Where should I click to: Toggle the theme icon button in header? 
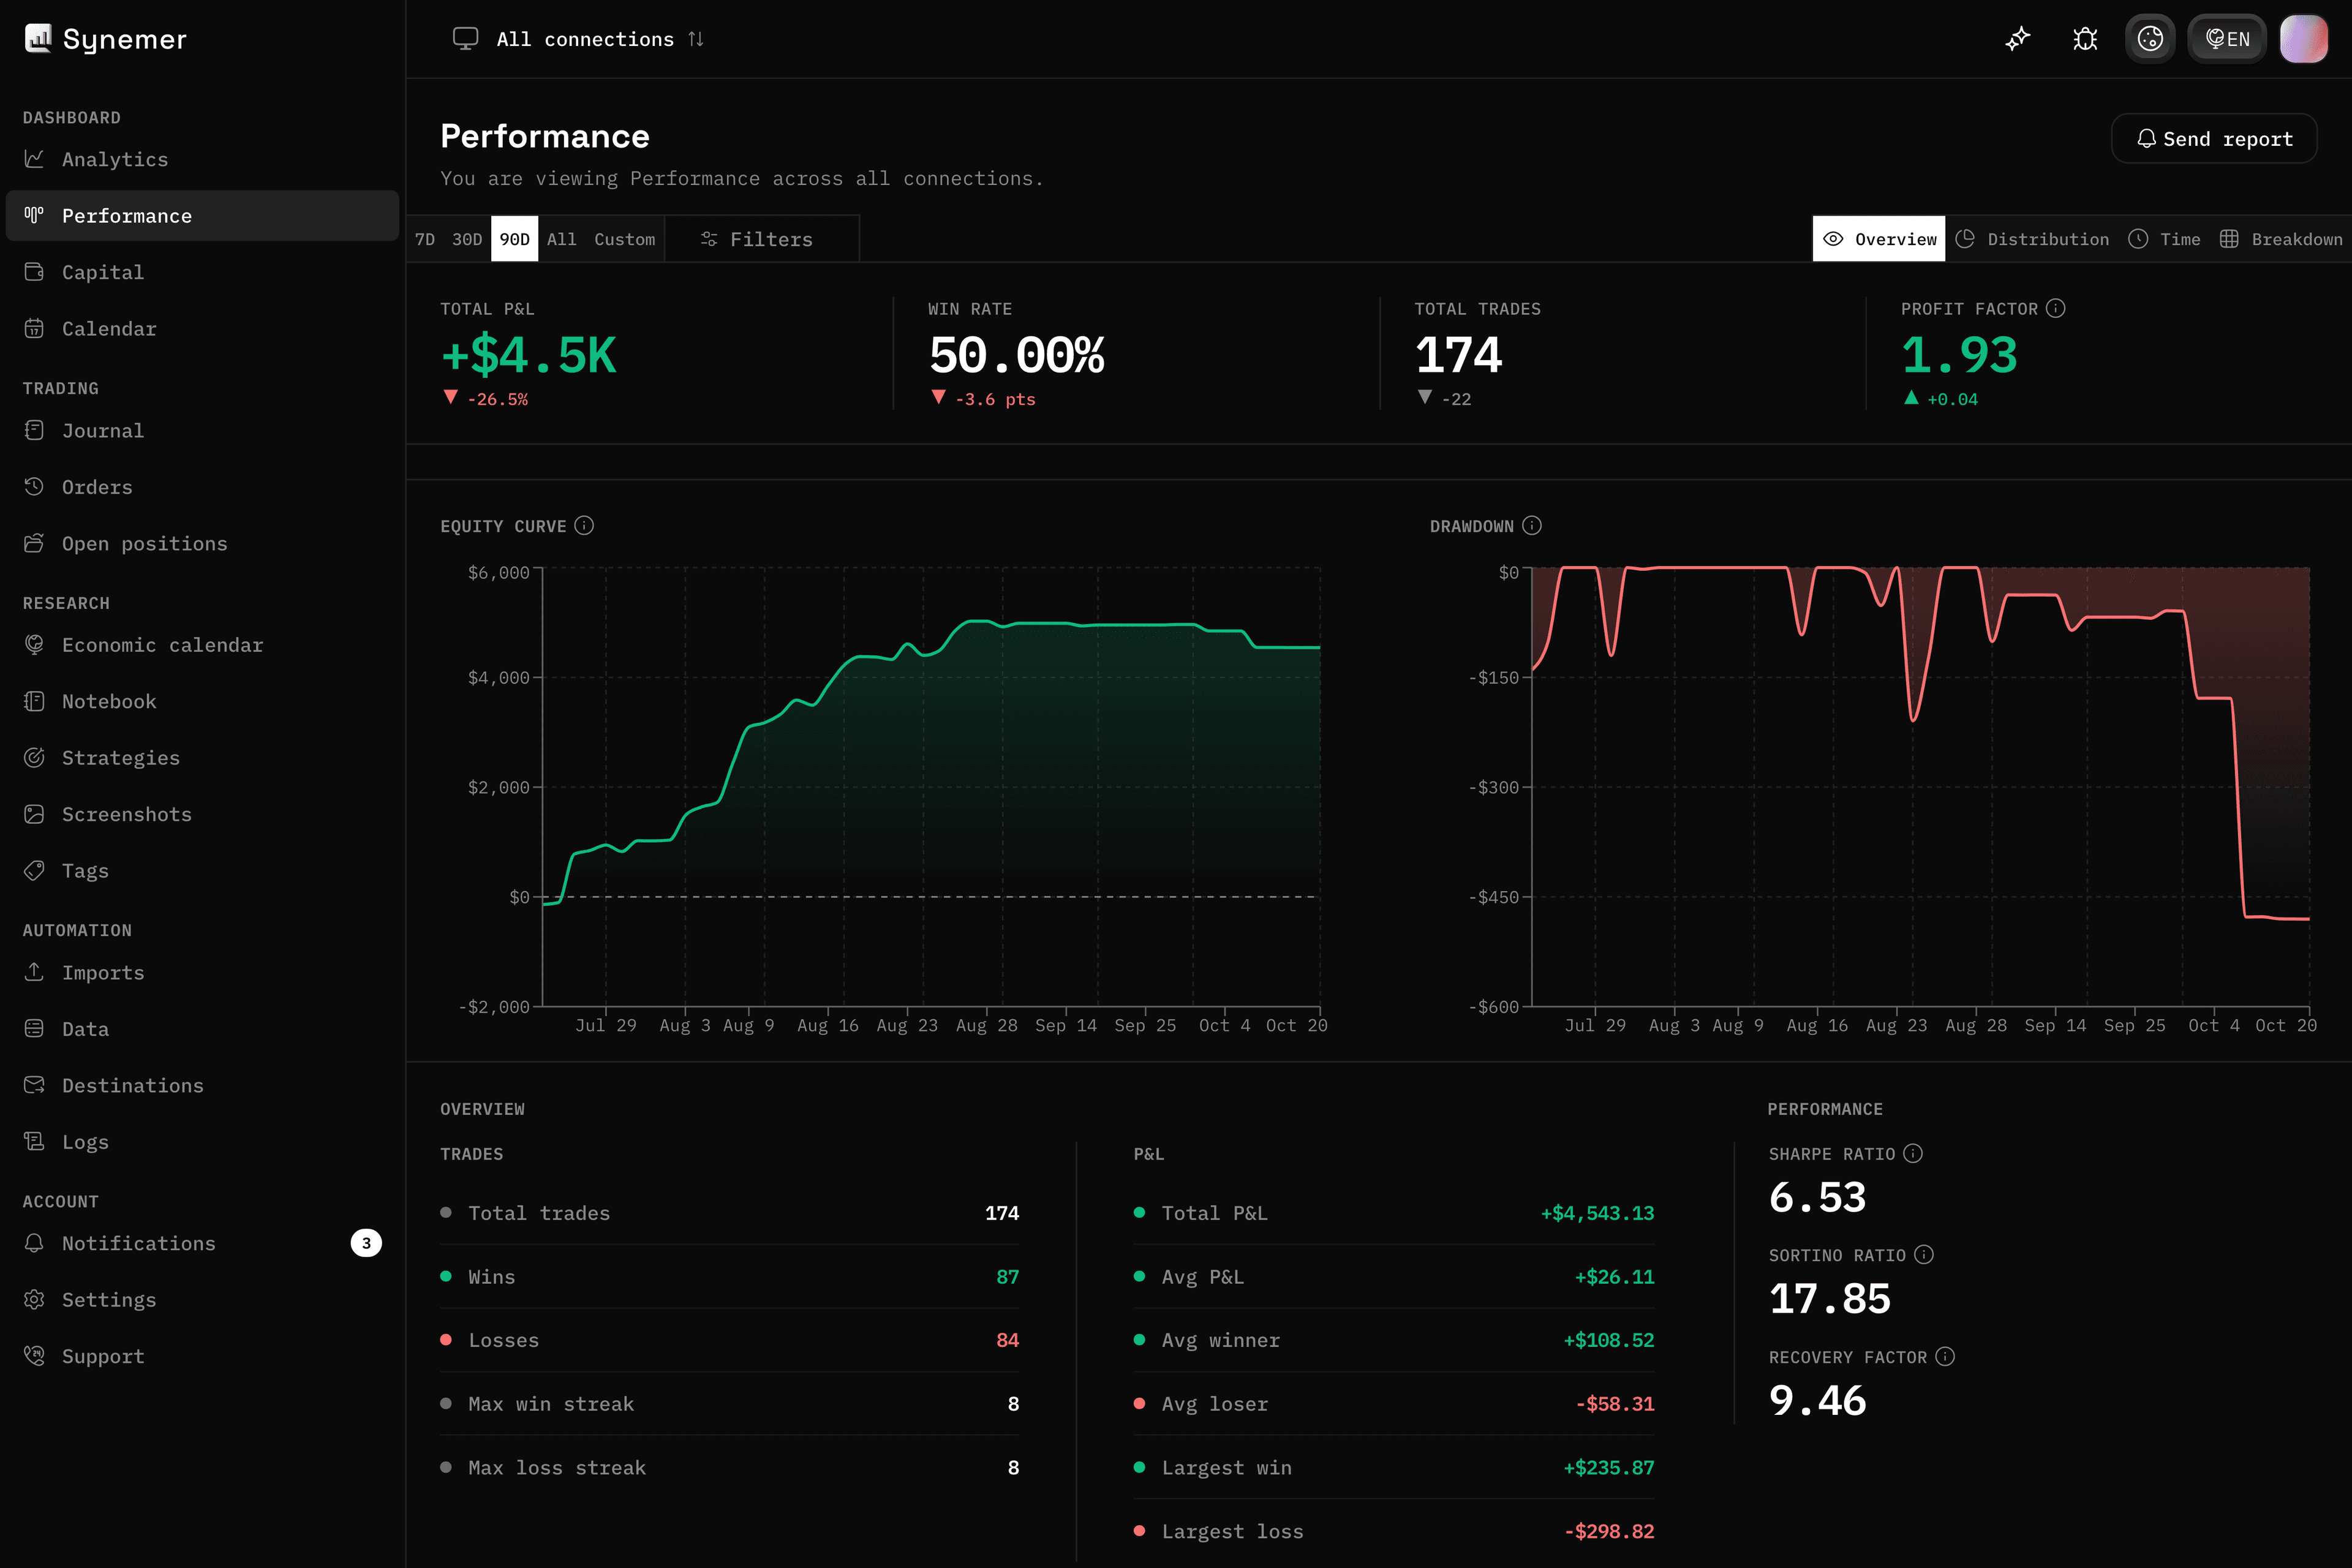tap(2150, 39)
